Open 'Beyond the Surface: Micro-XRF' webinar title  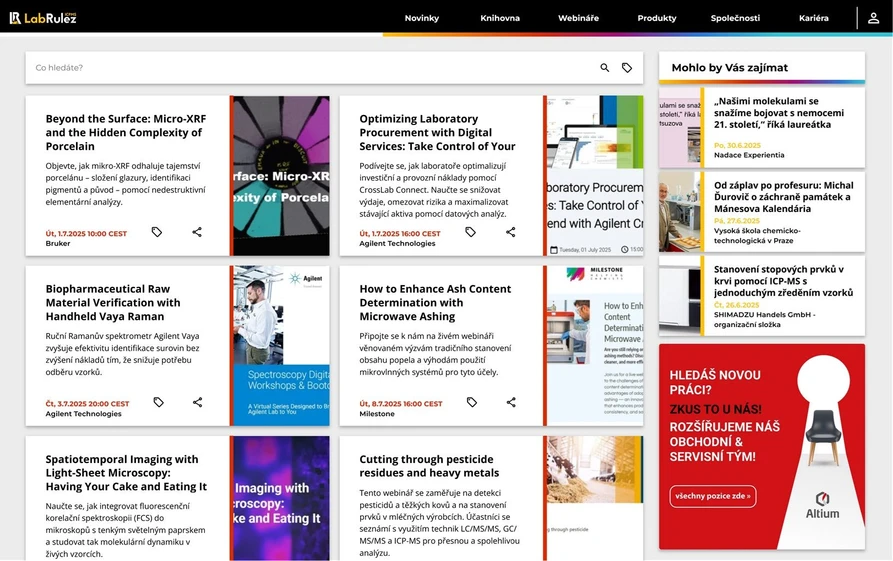click(126, 132)
